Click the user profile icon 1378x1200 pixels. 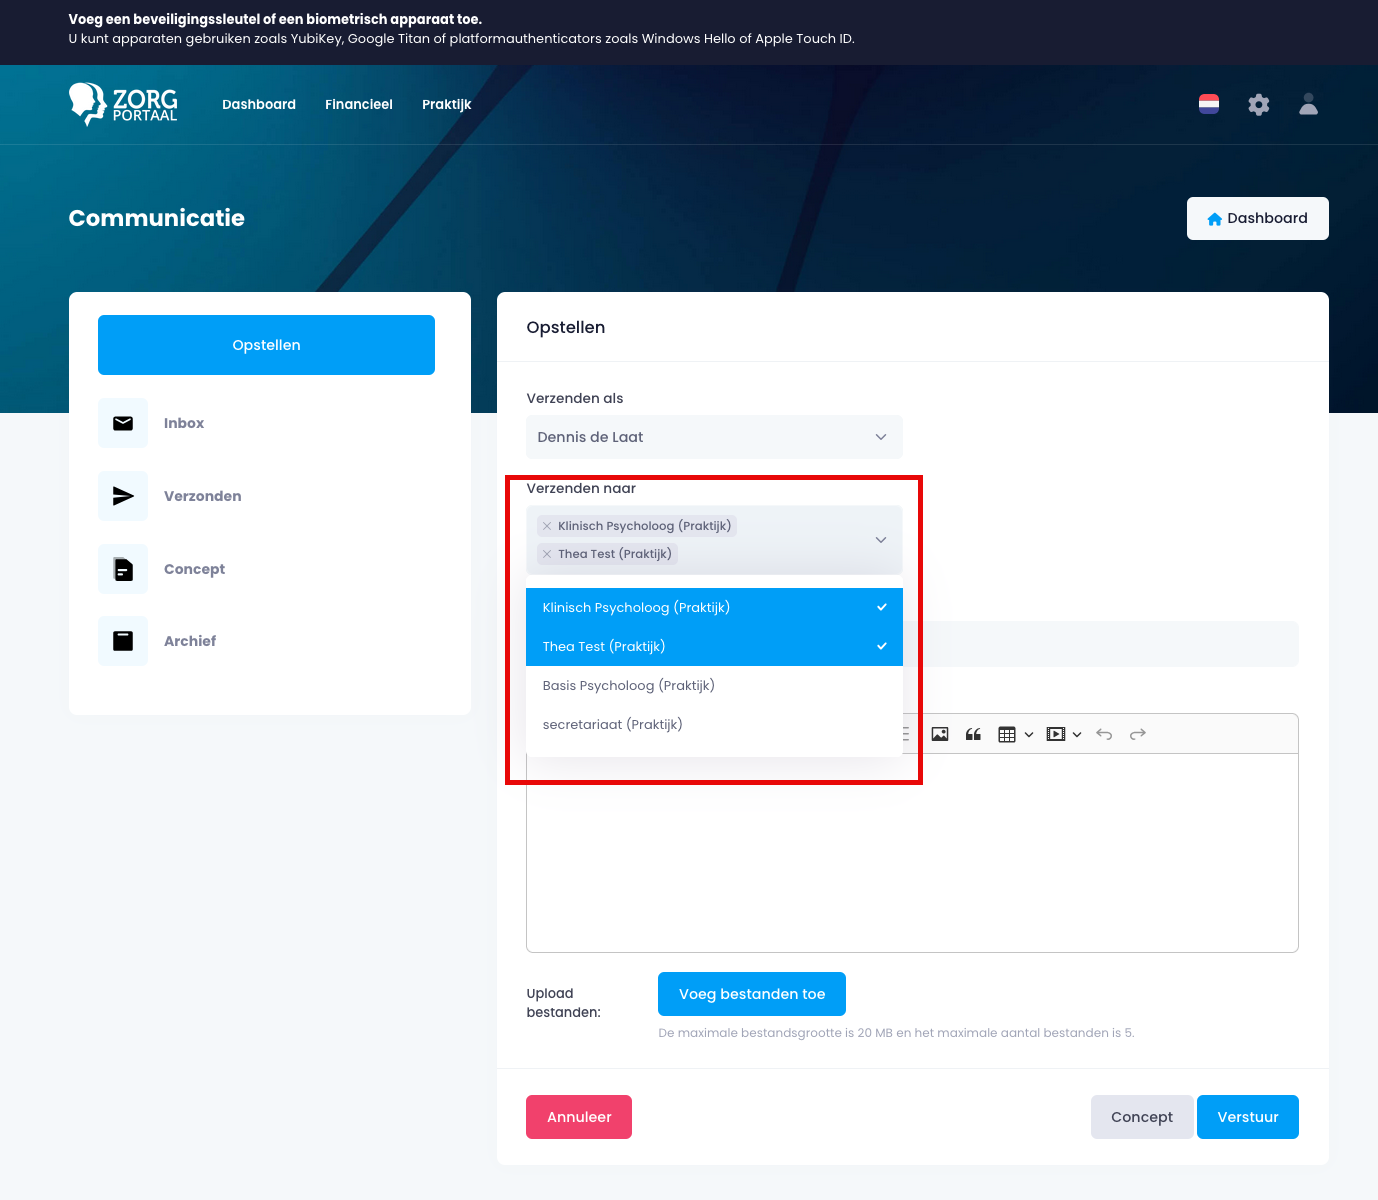(1308, 104)
